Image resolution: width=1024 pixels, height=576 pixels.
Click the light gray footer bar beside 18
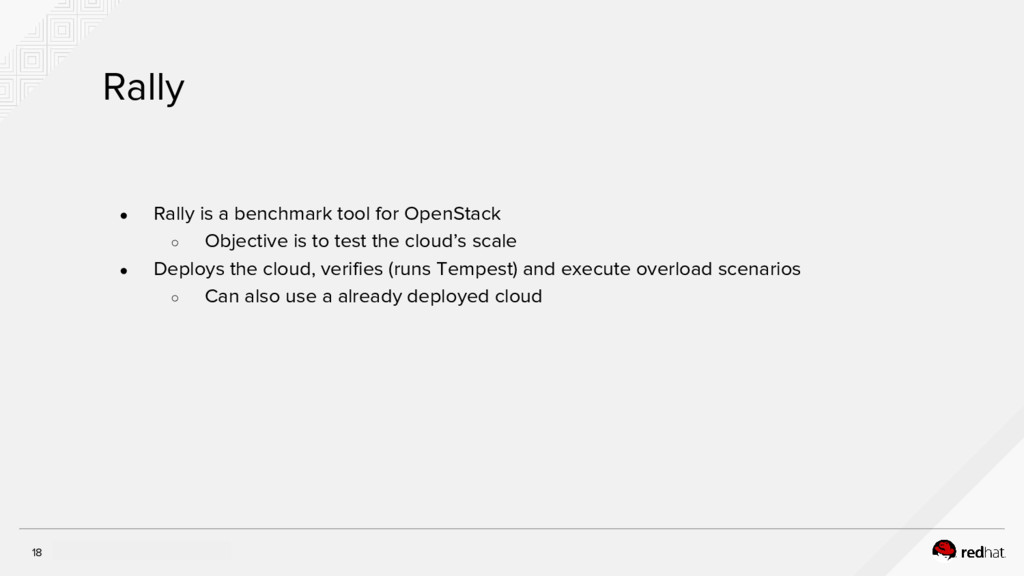[x=140, y=551]
